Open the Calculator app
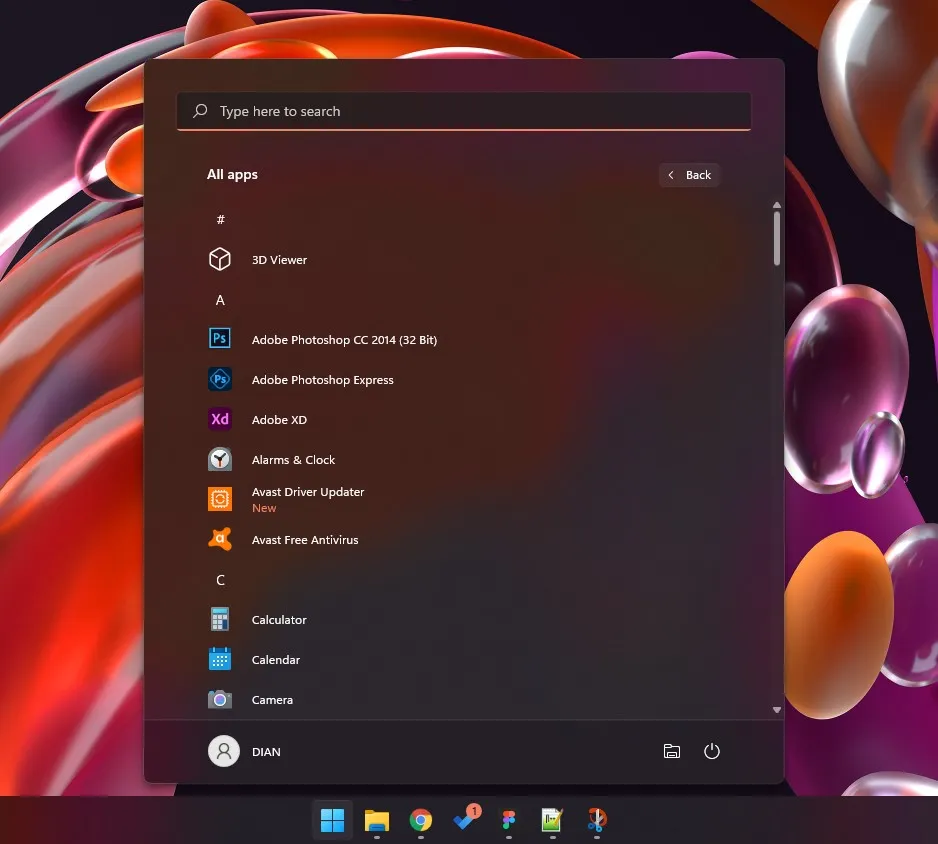 point(278,619)
